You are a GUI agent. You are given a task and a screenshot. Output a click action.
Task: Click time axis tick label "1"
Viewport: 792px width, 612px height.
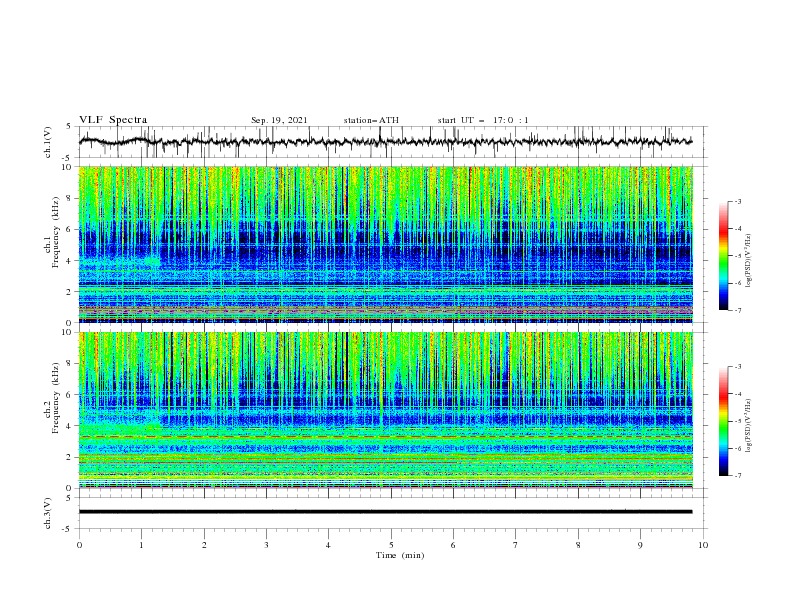(x=141, y=545)
